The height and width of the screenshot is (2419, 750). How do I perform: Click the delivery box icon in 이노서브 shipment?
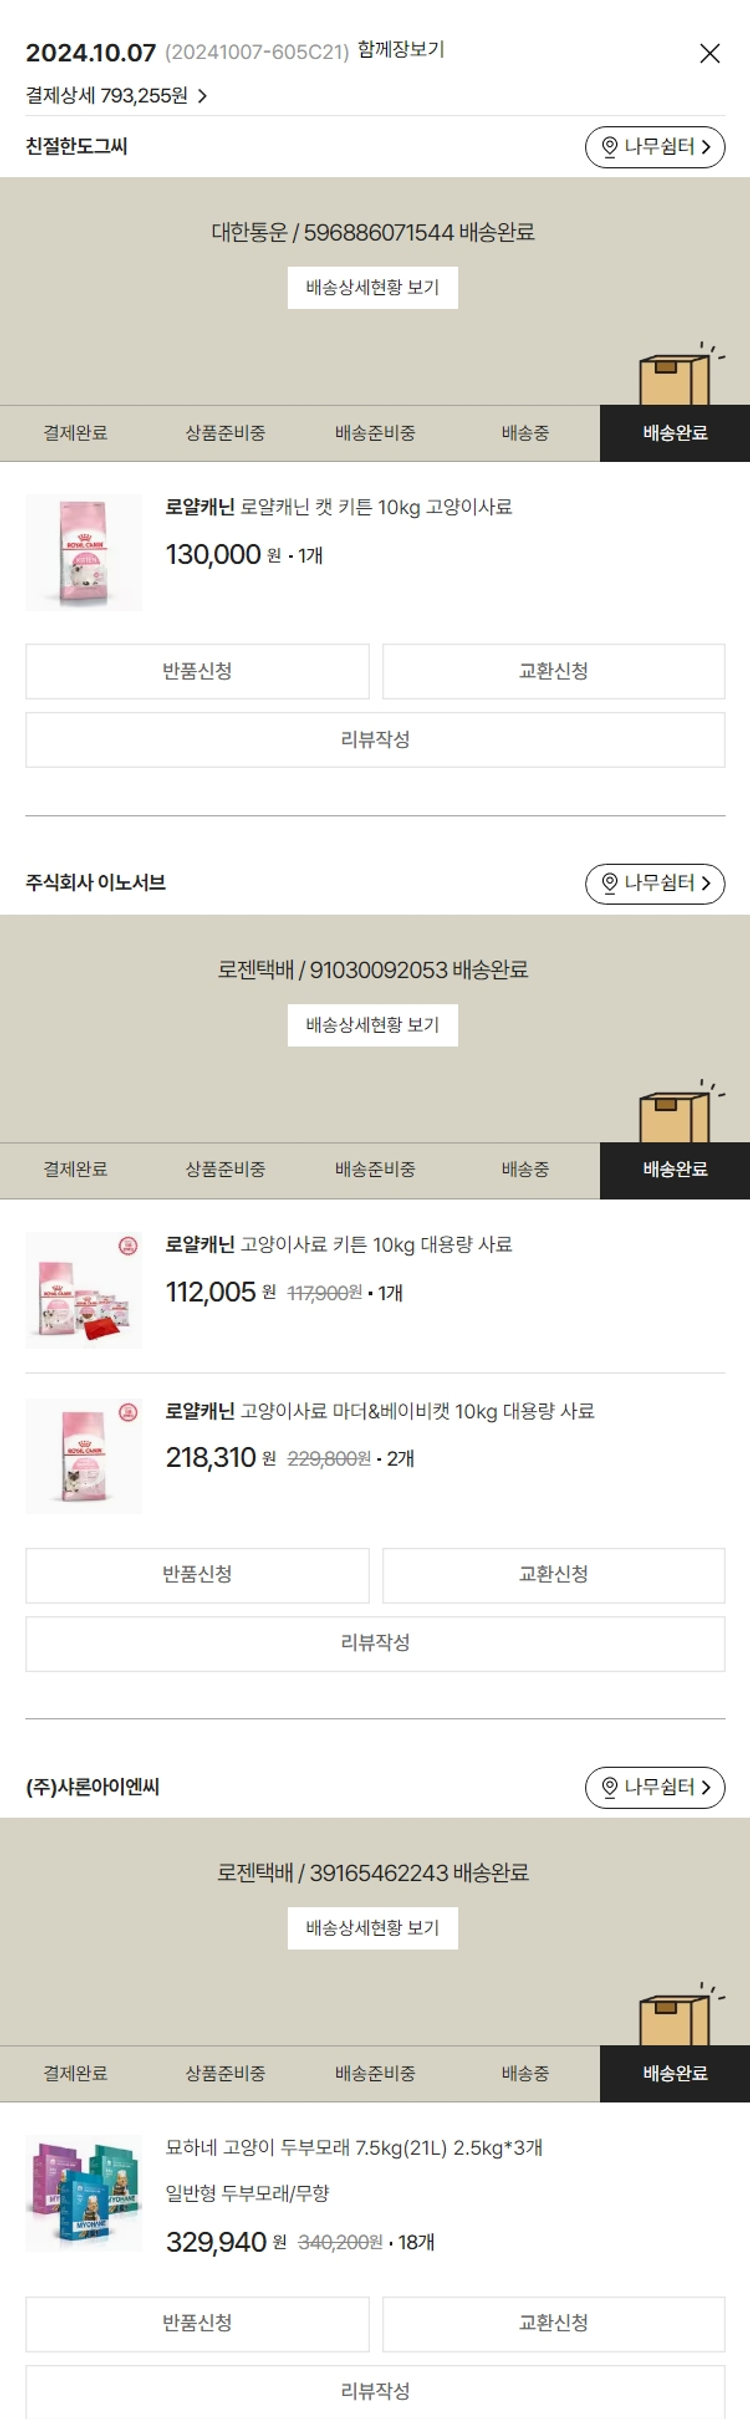(677, 1113)
